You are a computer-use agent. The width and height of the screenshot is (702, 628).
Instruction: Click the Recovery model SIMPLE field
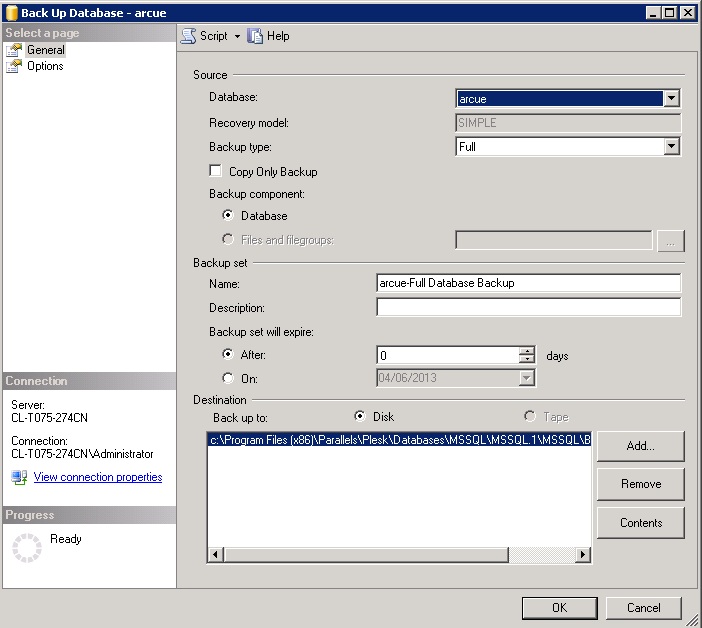click(568, 123)
